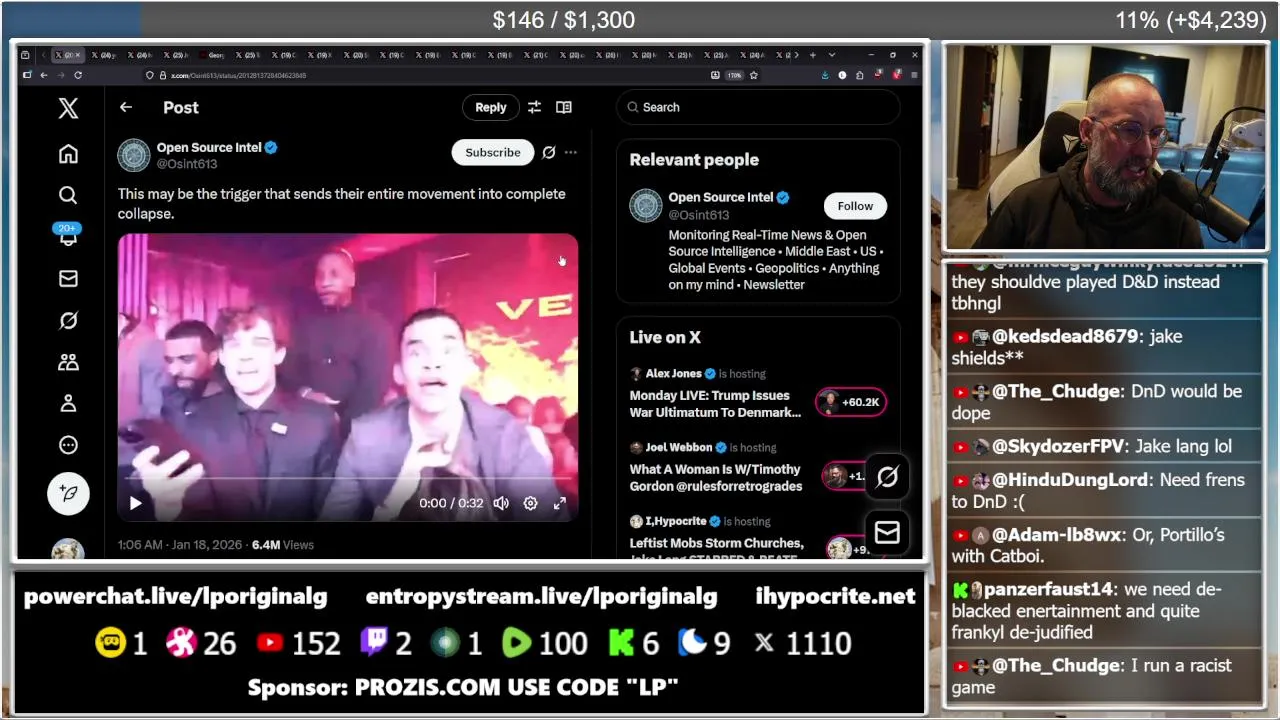The image size is (1280, 720).
Task: Click the compose Post feather button
Action: (68, 493)
